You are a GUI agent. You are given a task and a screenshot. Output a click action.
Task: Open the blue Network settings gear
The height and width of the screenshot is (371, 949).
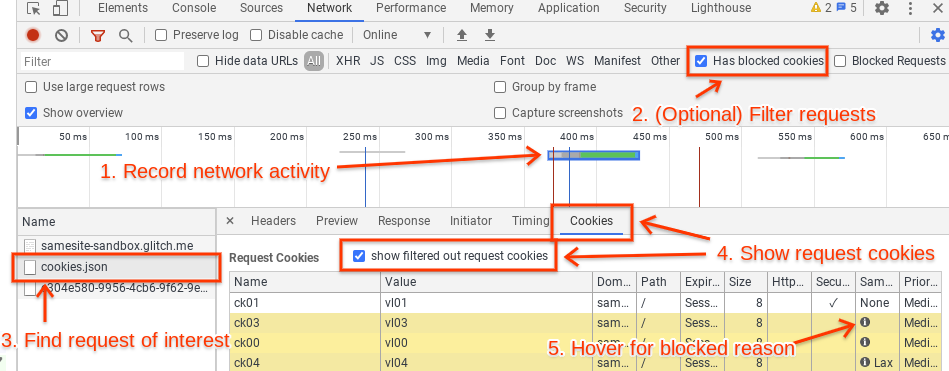pos(938,35)
